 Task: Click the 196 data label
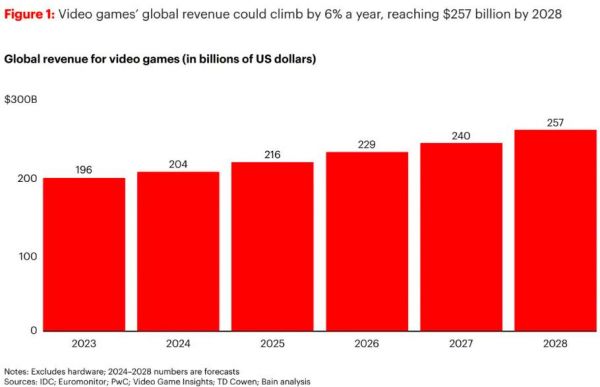pos(84,170)
